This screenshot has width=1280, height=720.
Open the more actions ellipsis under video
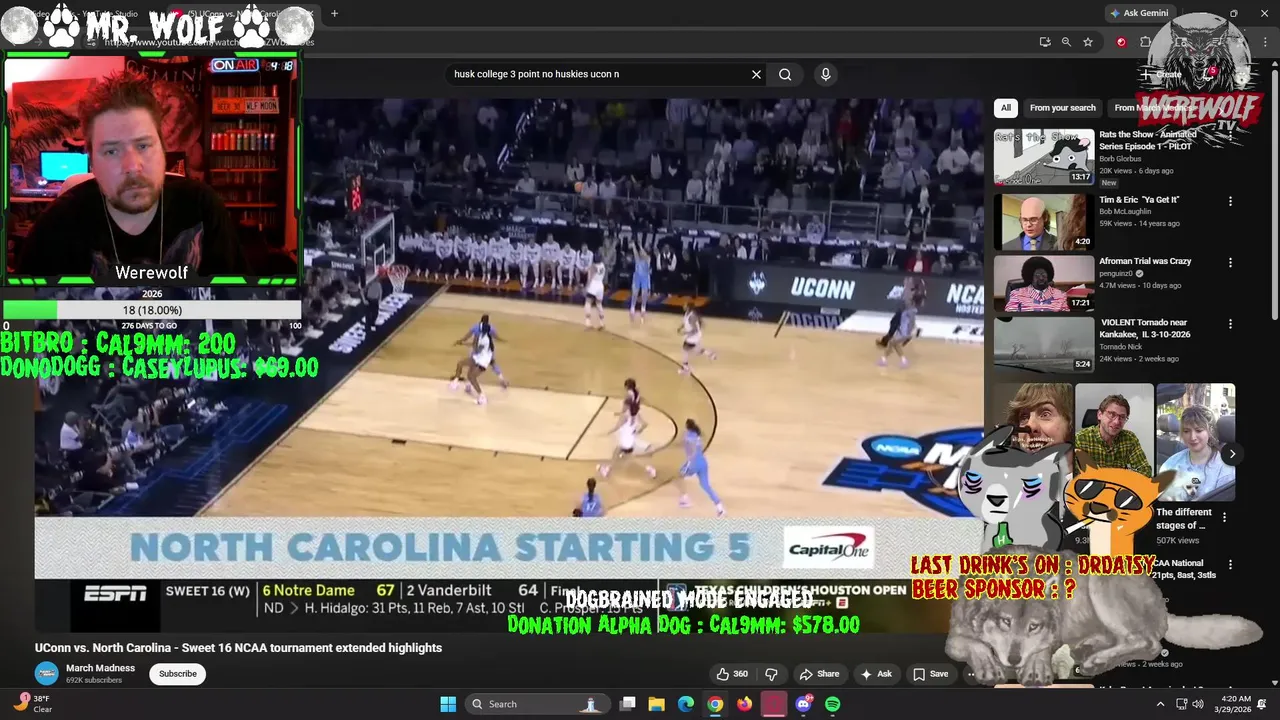[x=971, y=674]
